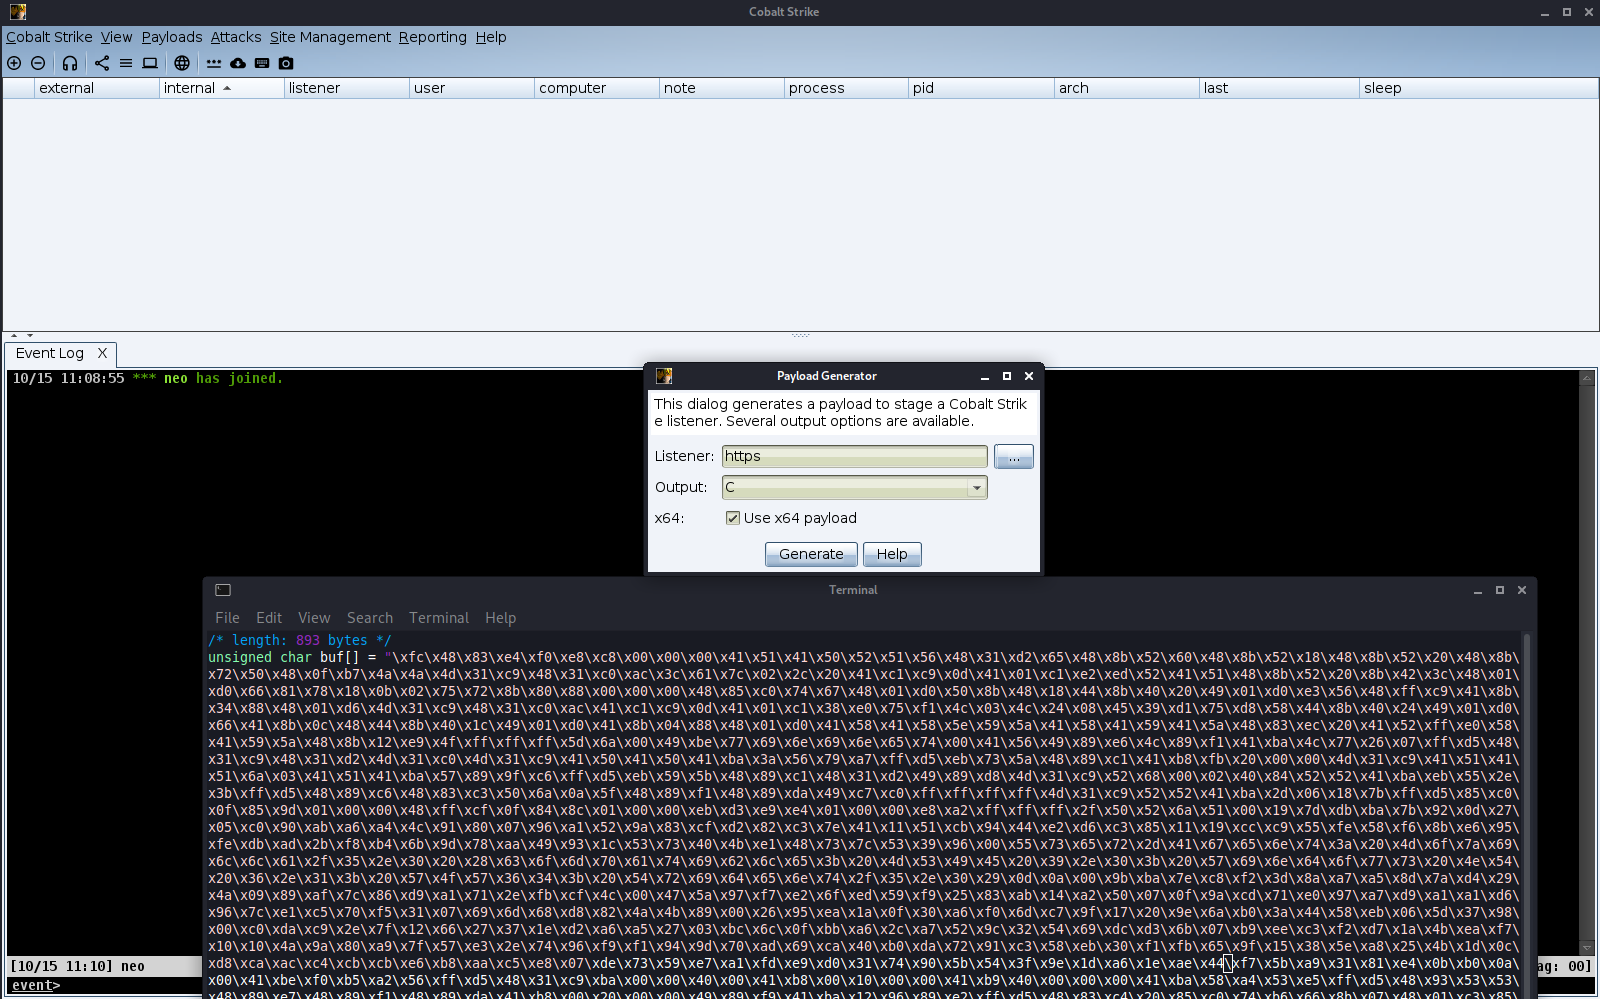Open Terminal's View menu
Image resolution: width=1600 pixels, height=999 pixels.
314,618
